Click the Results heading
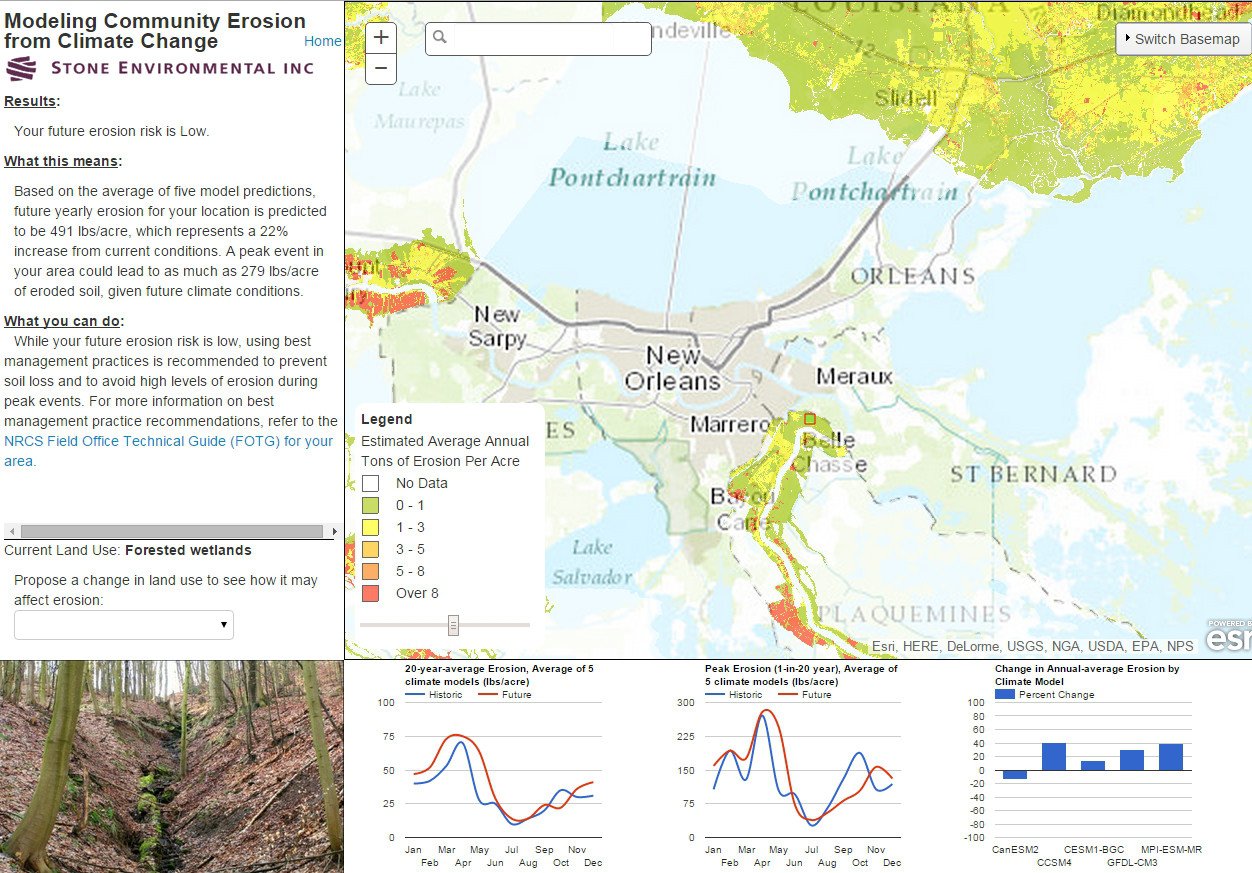This screenshot has width=1252, height=873. [31, 101]
